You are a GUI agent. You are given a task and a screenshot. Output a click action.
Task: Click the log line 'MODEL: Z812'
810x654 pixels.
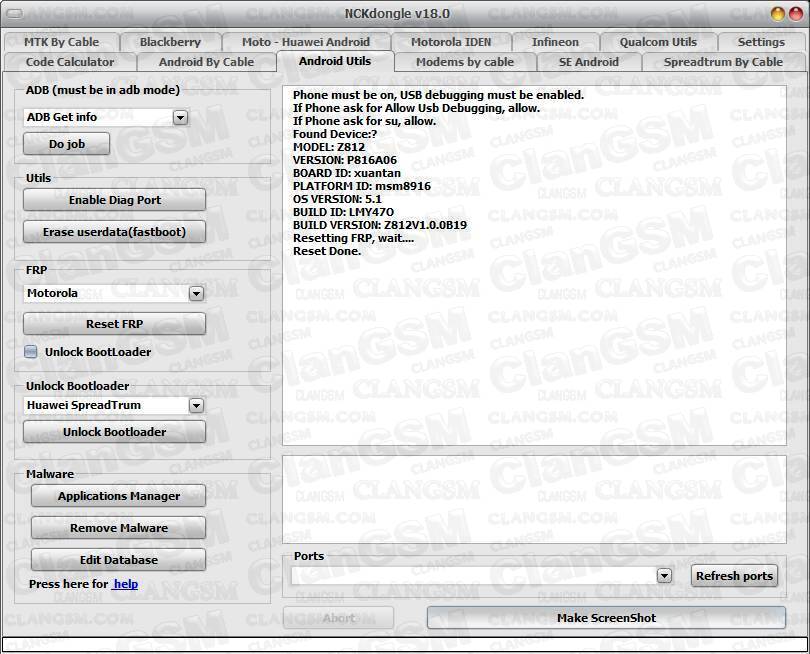(x=329, y=147)
